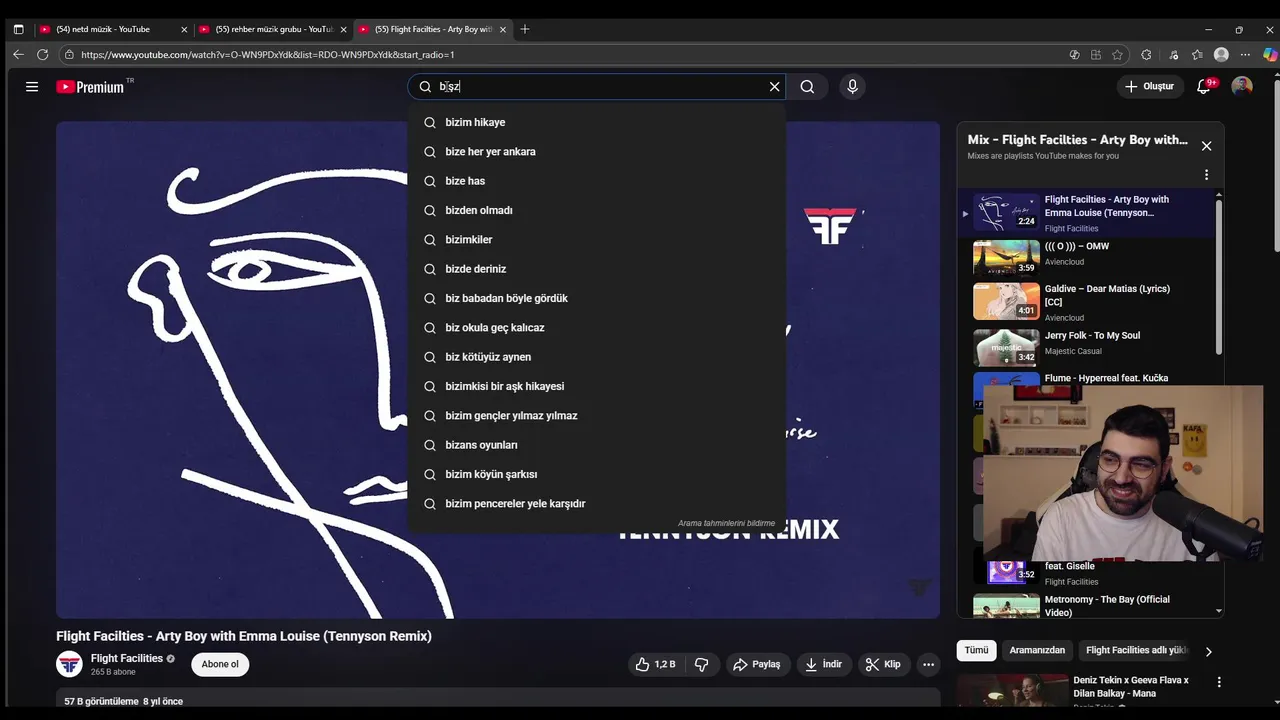Select 'biz kötüyüz aynen' suggestion
1280x720 pixels.
coord(596,357)
